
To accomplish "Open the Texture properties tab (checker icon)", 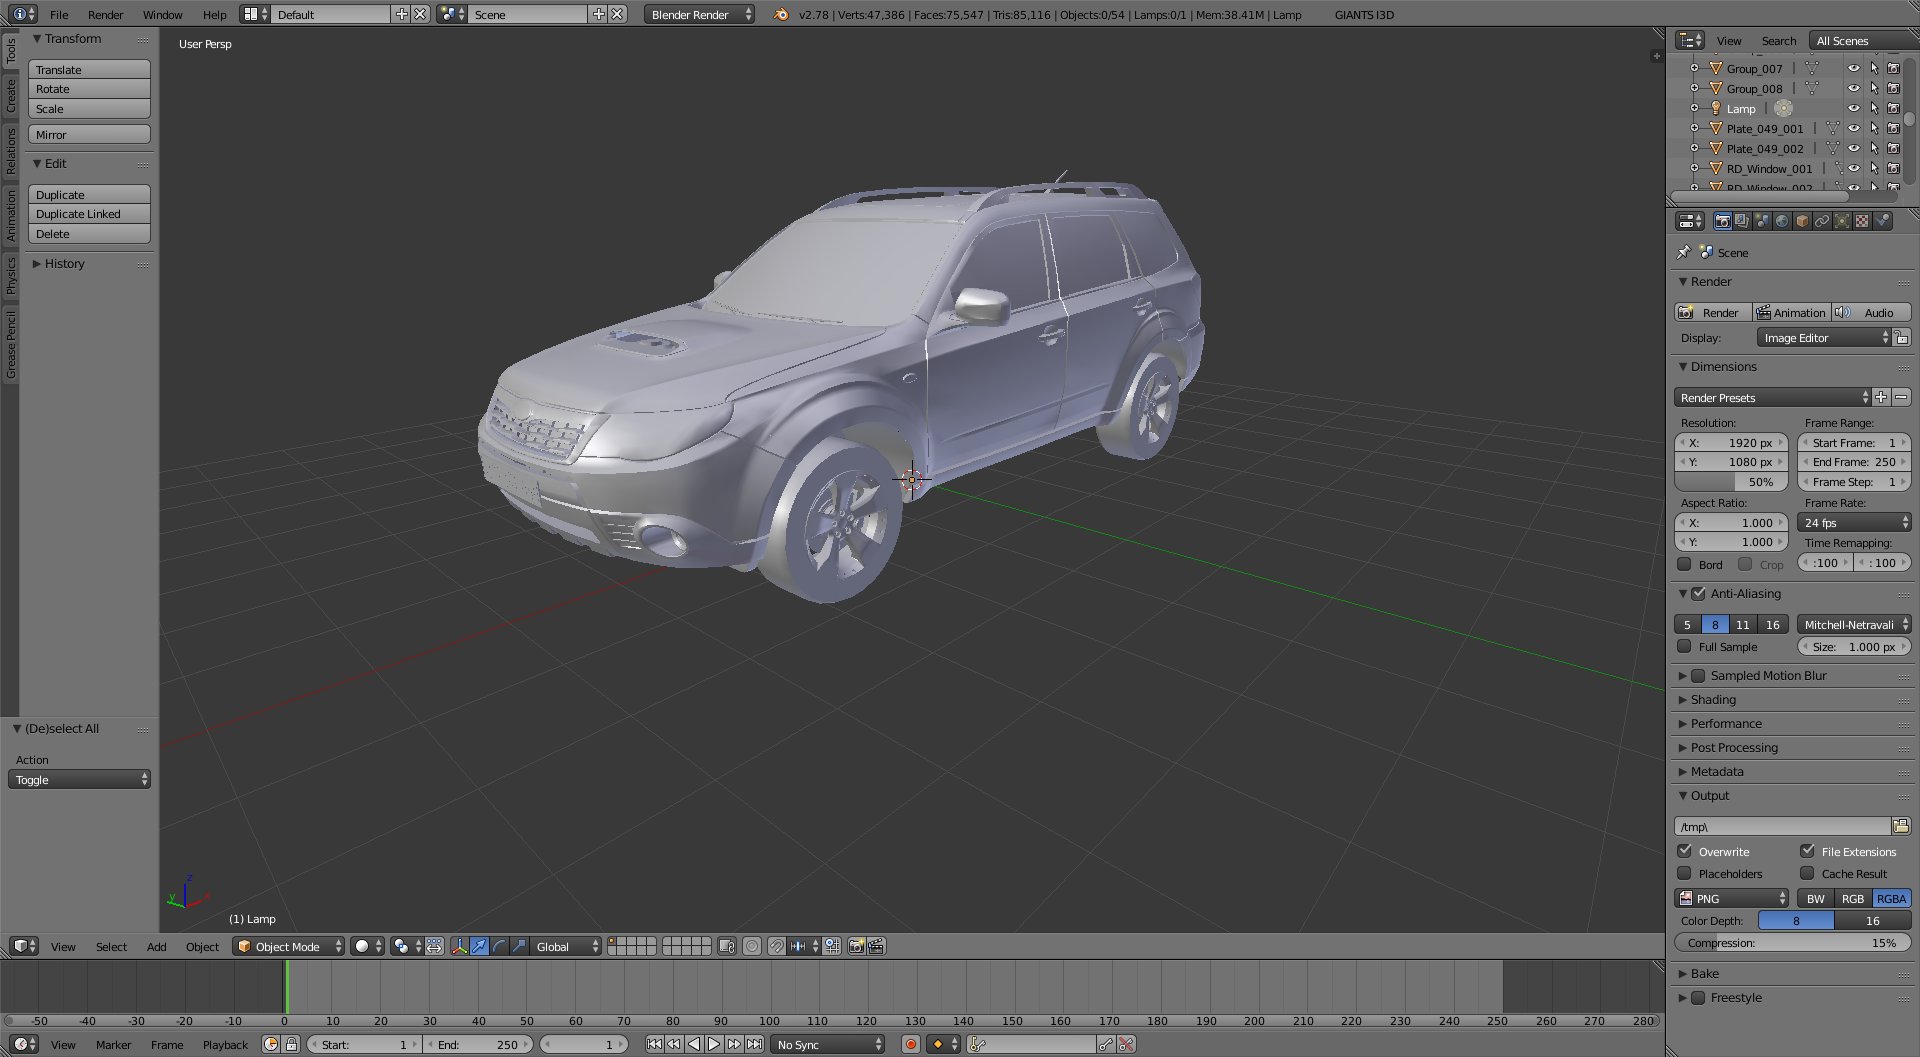I will (x=1862, y=221).
